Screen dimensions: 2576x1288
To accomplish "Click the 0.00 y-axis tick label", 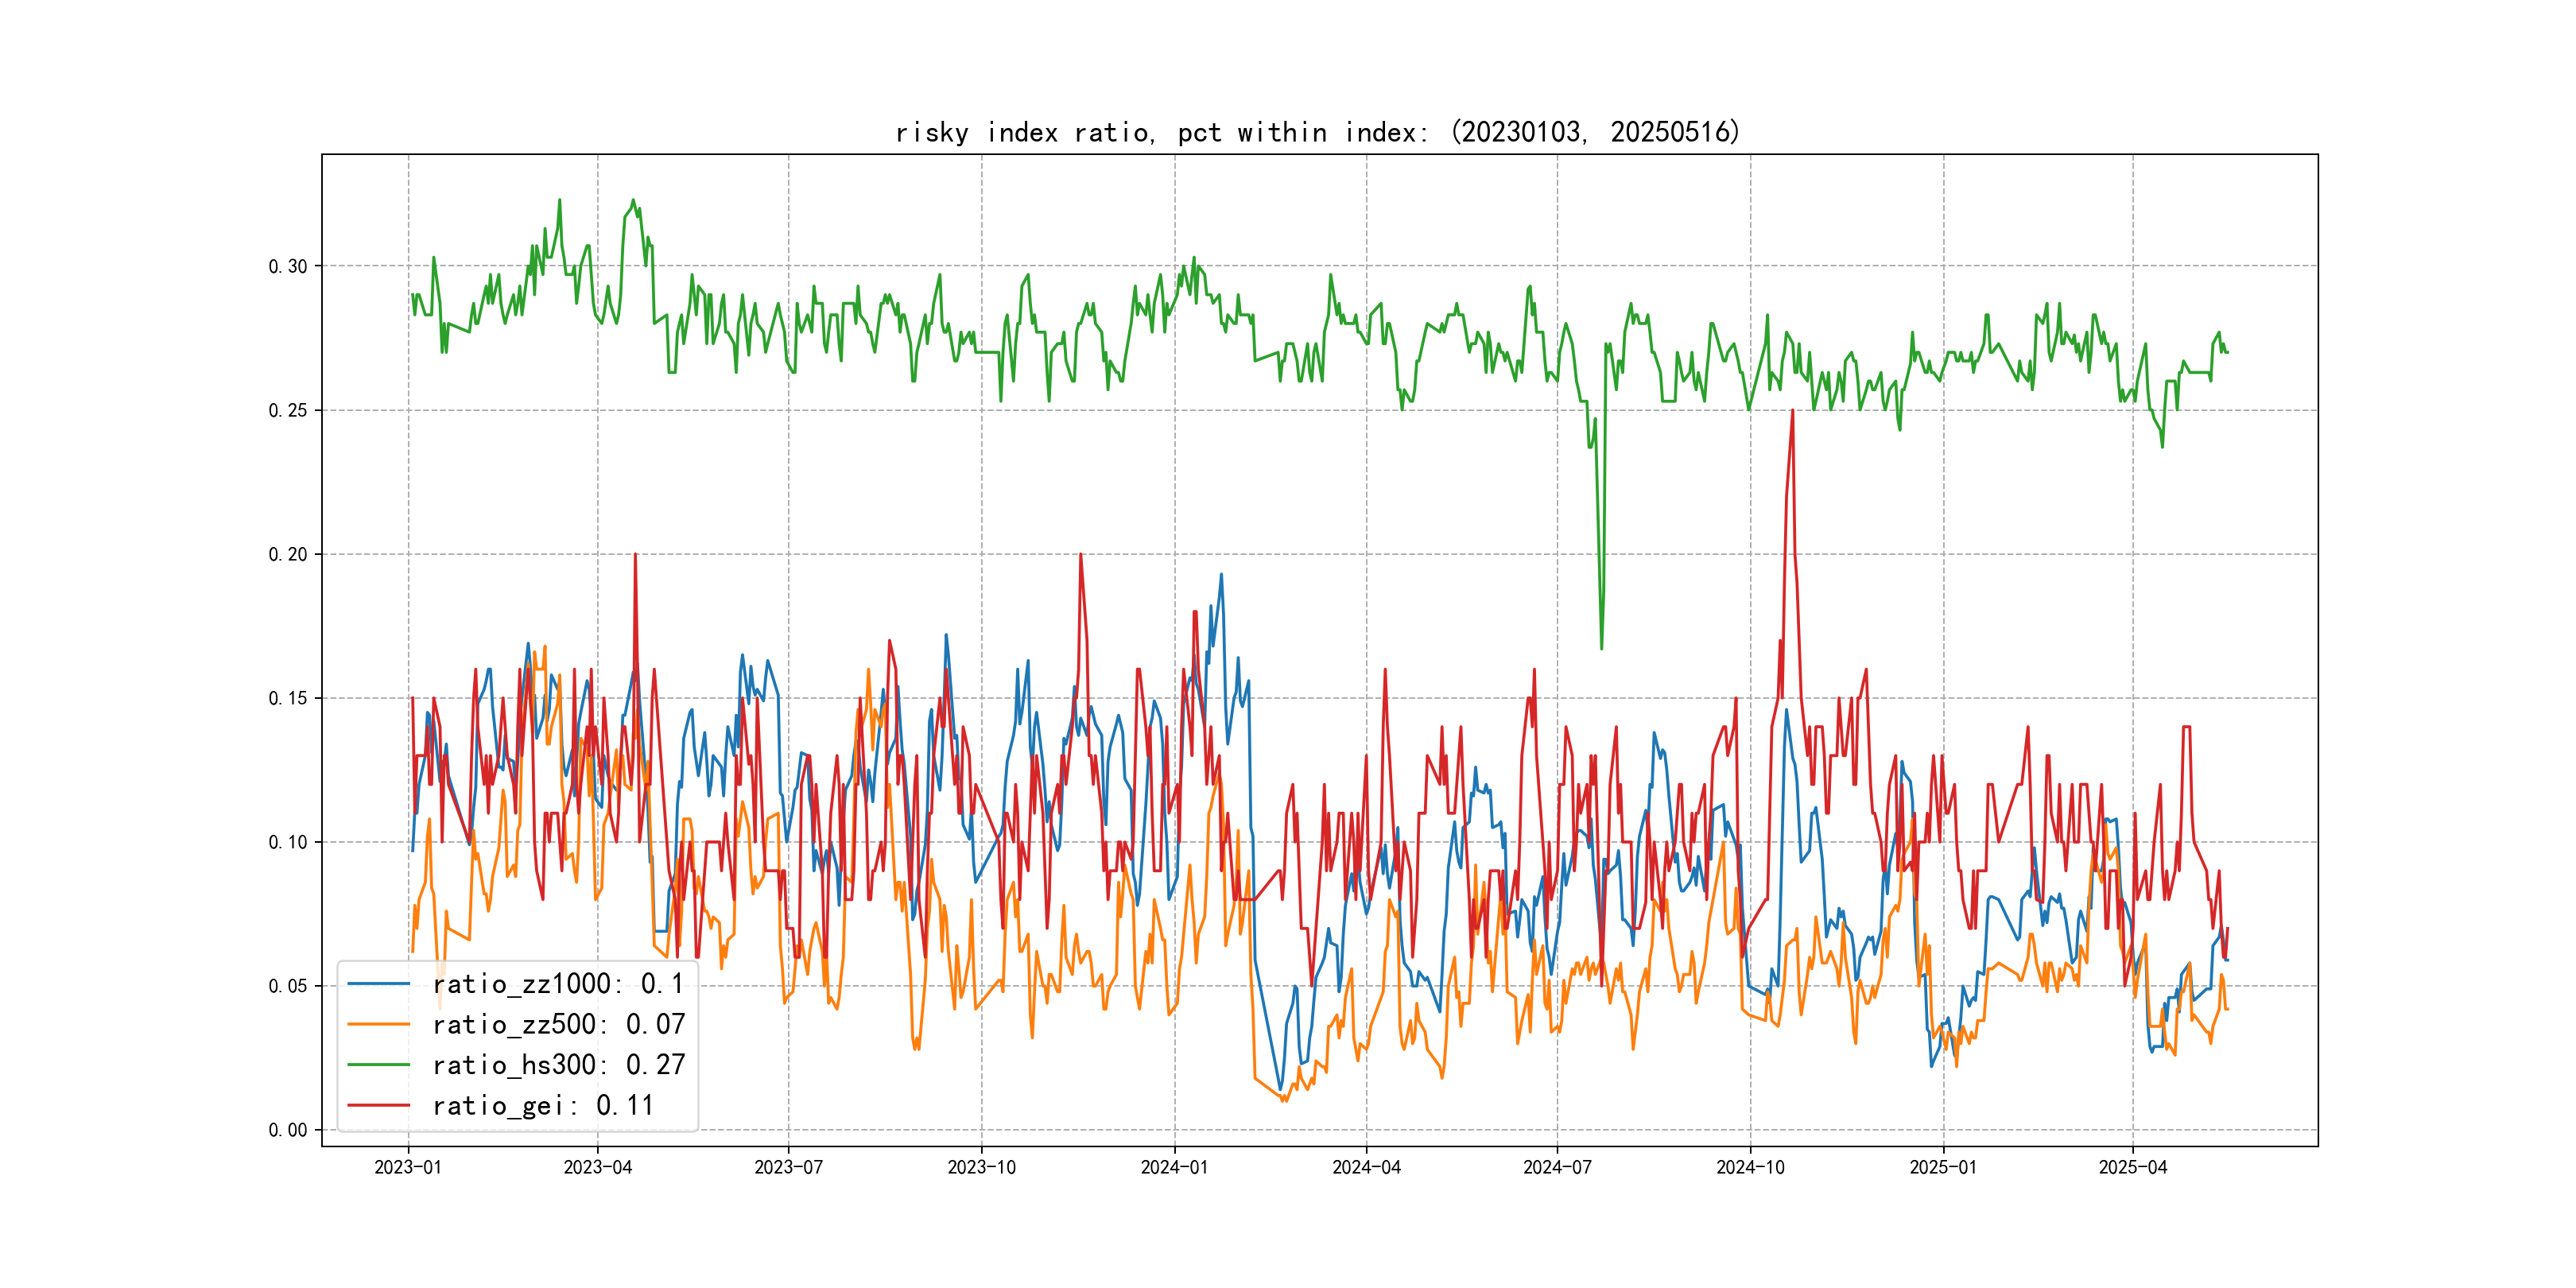I will click(288, 1130).
